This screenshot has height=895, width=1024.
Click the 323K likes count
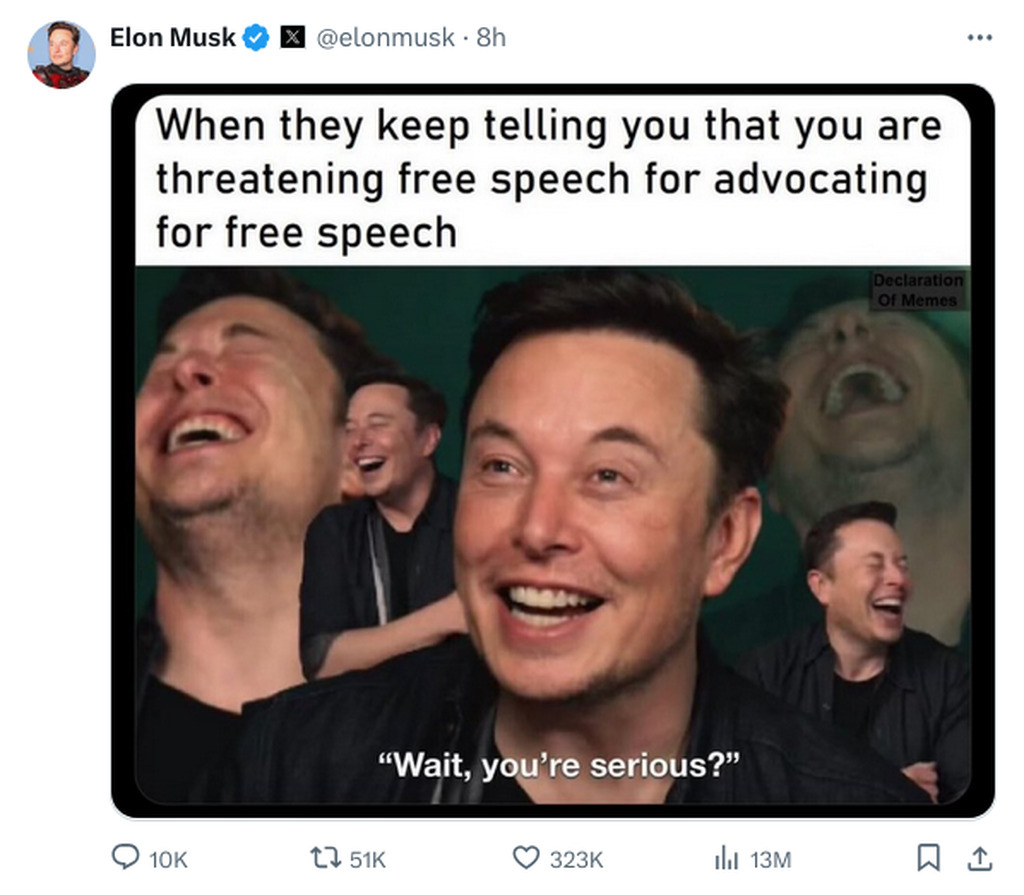[x=576, y=860]
